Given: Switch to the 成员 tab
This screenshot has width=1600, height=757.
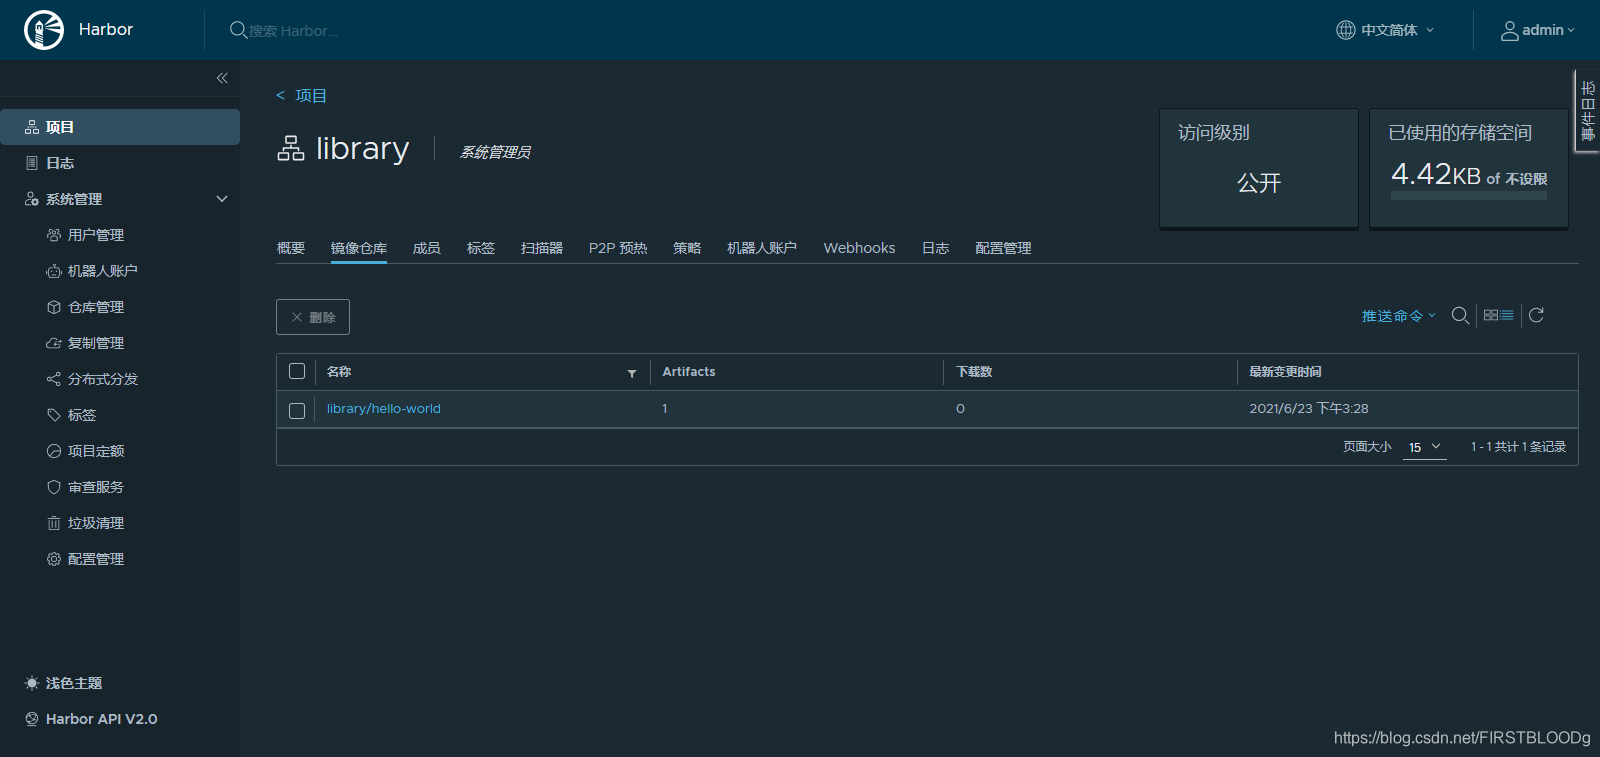Looking at the screenshot, I should pos(427,248).
